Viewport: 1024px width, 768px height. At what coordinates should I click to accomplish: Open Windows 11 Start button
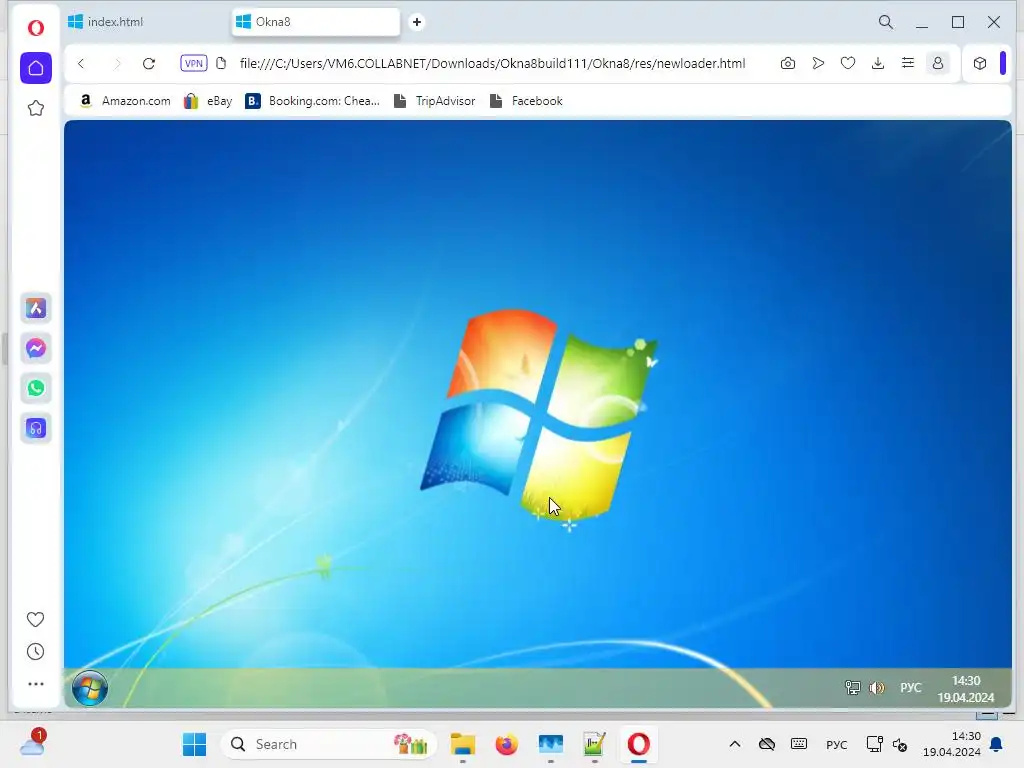pos(194,744)
